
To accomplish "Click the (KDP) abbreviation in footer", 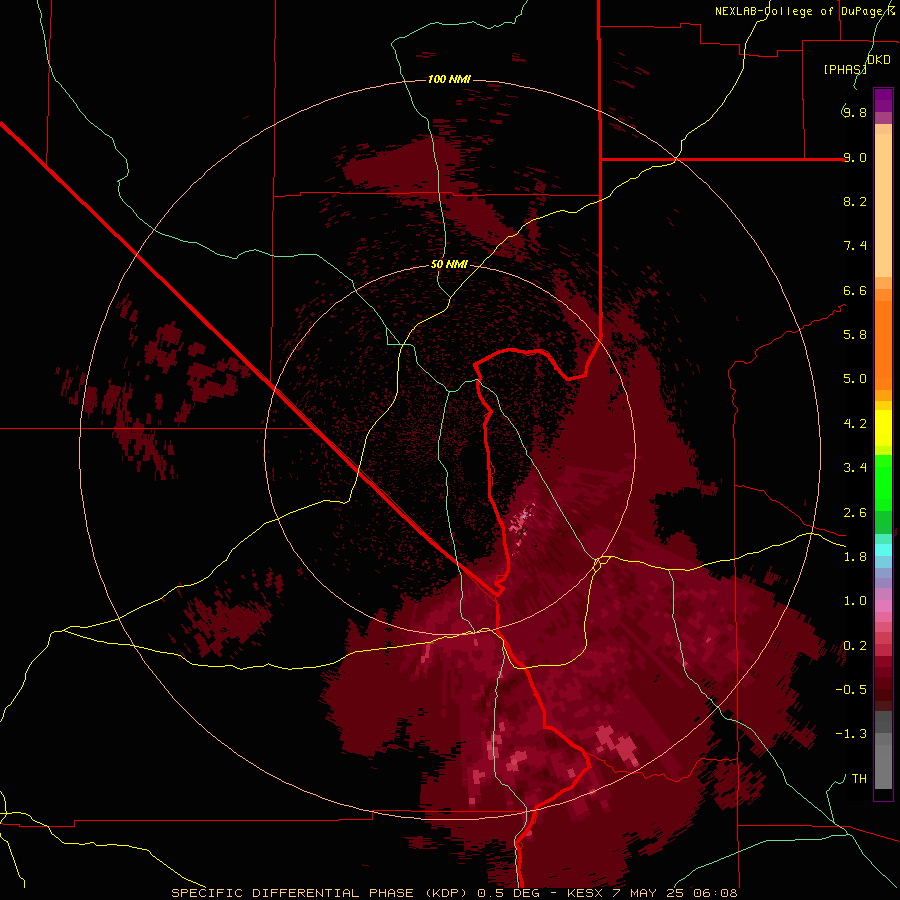I will click(x=446, y=893).
